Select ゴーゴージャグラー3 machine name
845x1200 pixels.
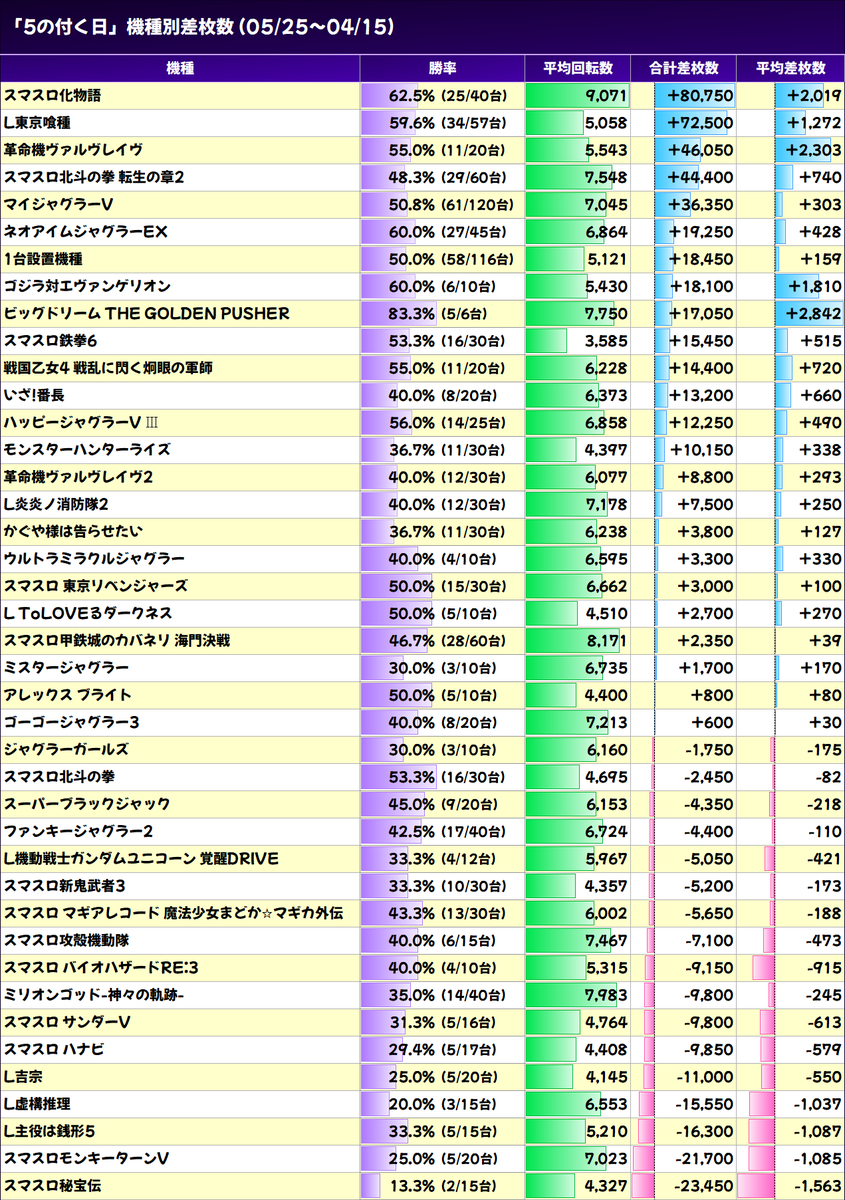pyautogui.click(x=71, y=723)
